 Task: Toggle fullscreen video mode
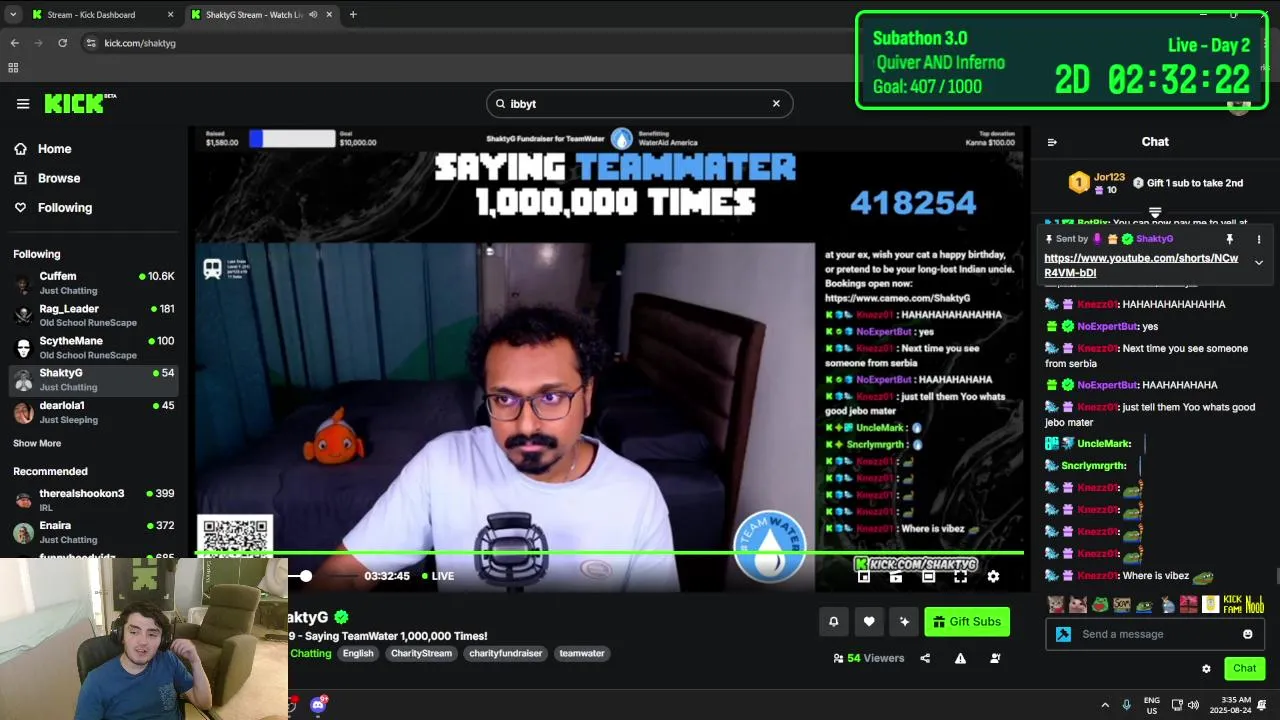point(961,576)
